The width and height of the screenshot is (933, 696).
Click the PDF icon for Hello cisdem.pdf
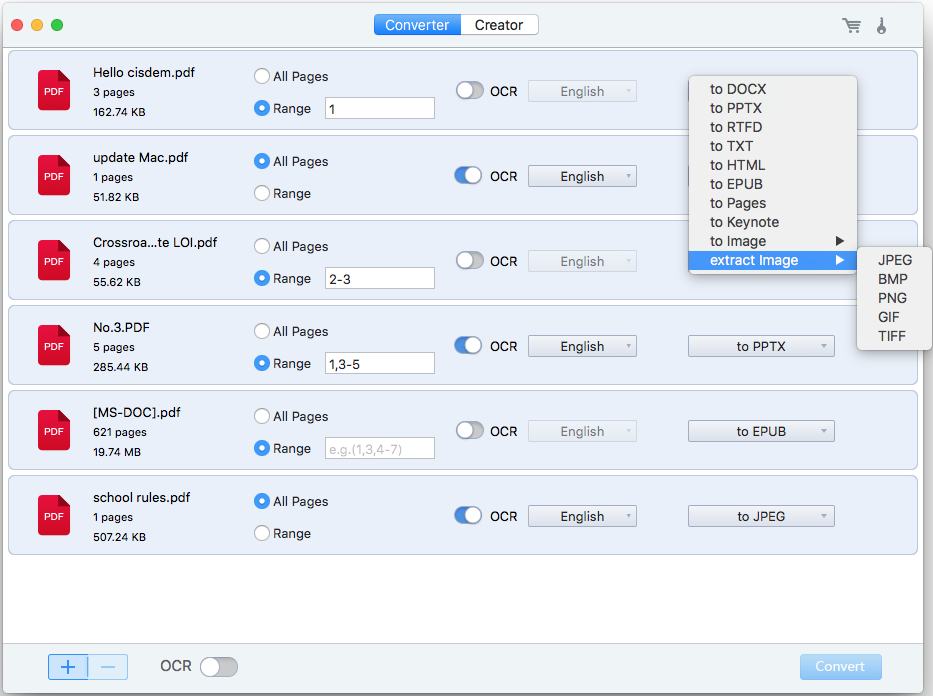coord(53,90)
